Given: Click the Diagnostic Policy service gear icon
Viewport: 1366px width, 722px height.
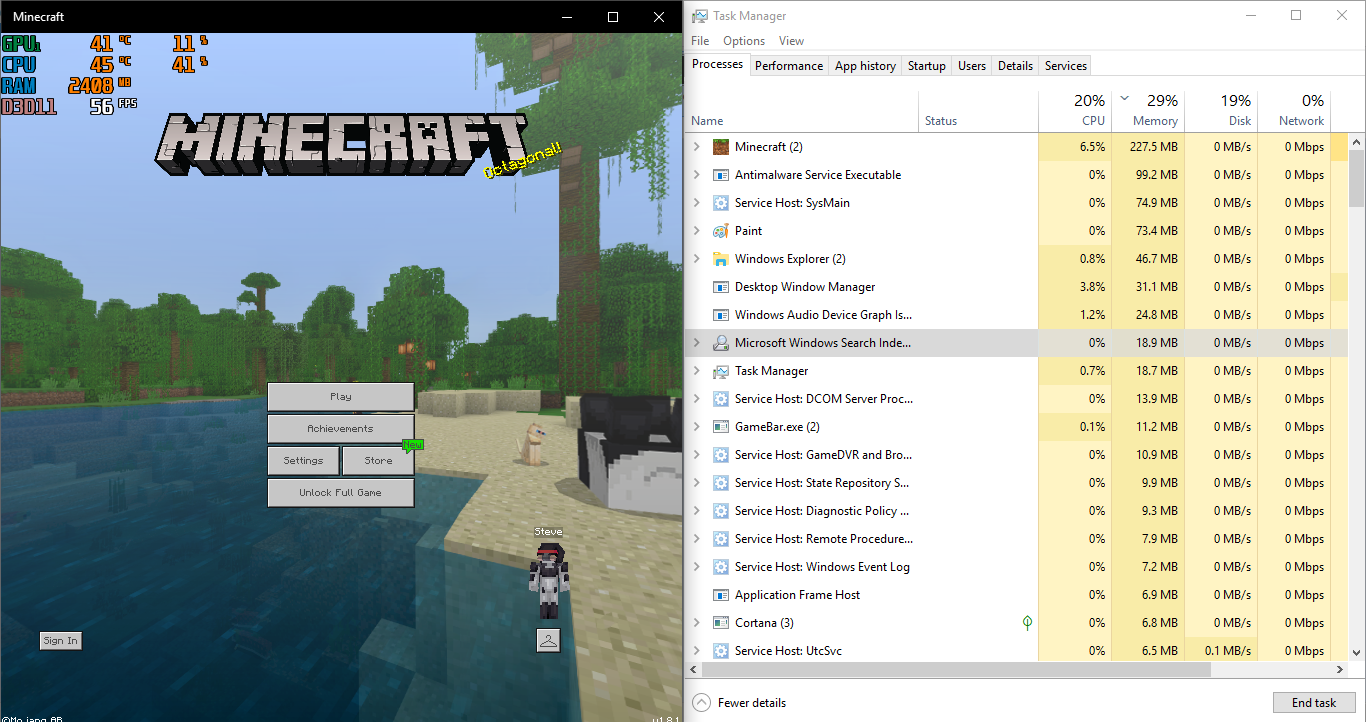Looking at the screenshot, I should pyautogui.click(x=720, y=511).
